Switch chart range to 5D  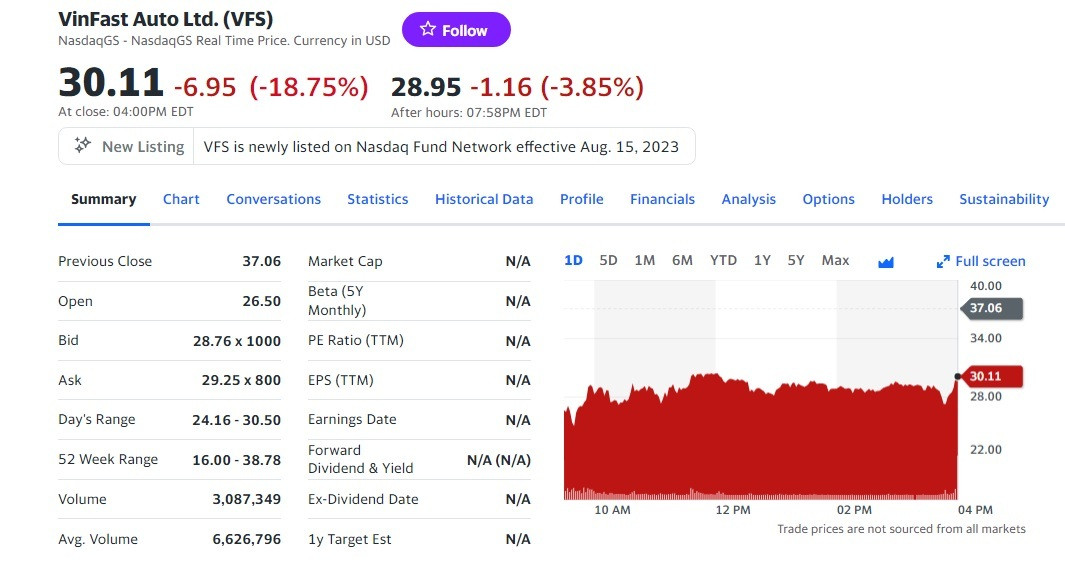click(608, 261)
